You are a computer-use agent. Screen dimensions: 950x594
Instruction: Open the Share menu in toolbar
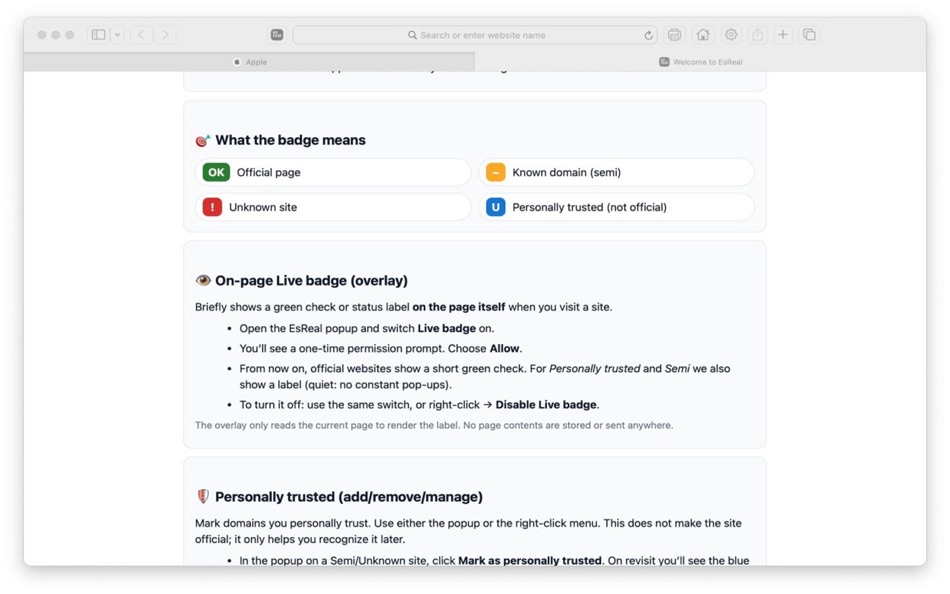pyautogui.click(x=758, y=34)
